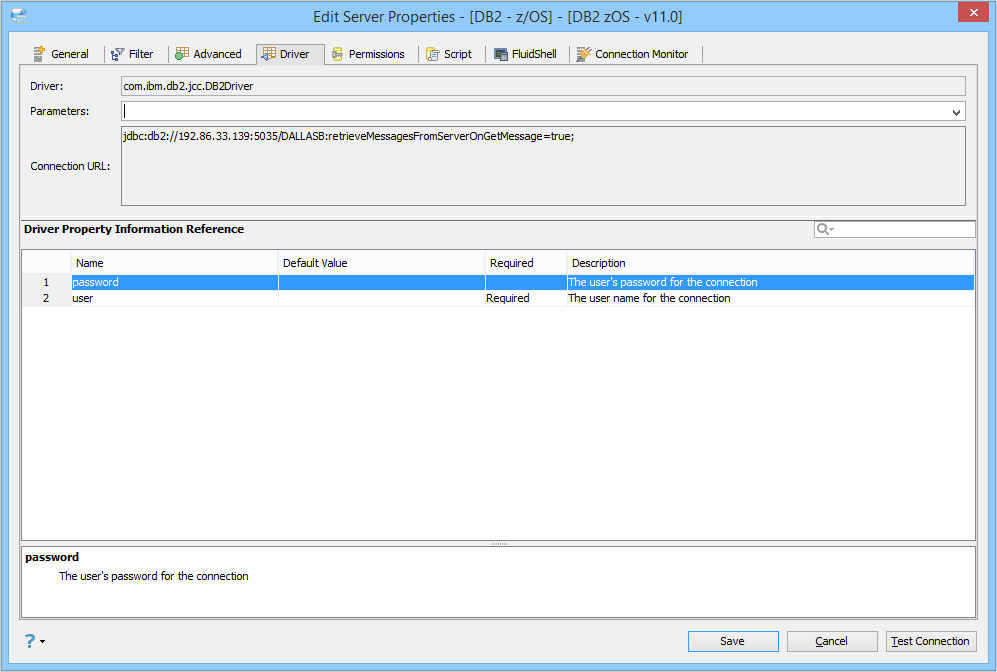This screenshot has height=672, width=997.
Task: Click the Save button
Action: click(x=732, y=641)
